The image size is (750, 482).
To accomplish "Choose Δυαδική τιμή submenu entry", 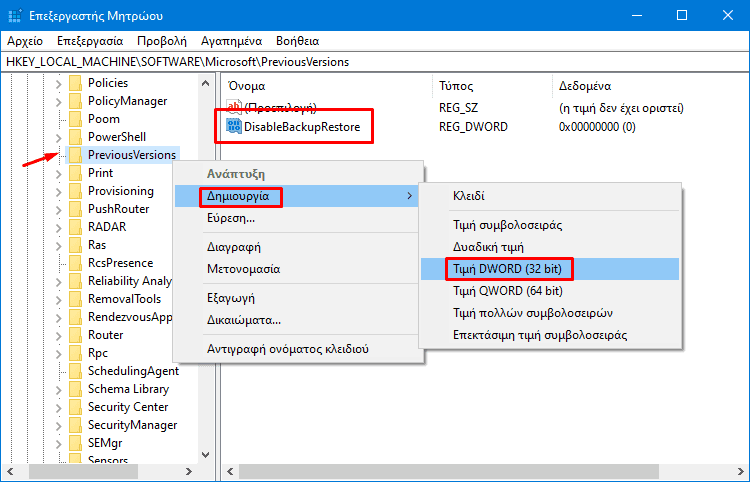I will [550, 247].
